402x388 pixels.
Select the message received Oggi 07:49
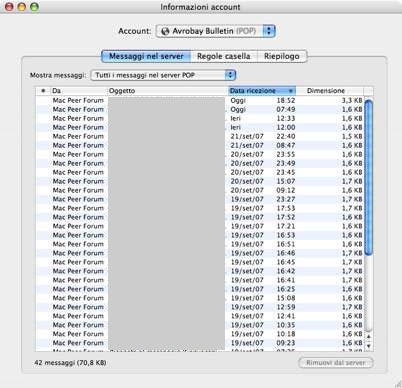(200, 109)
